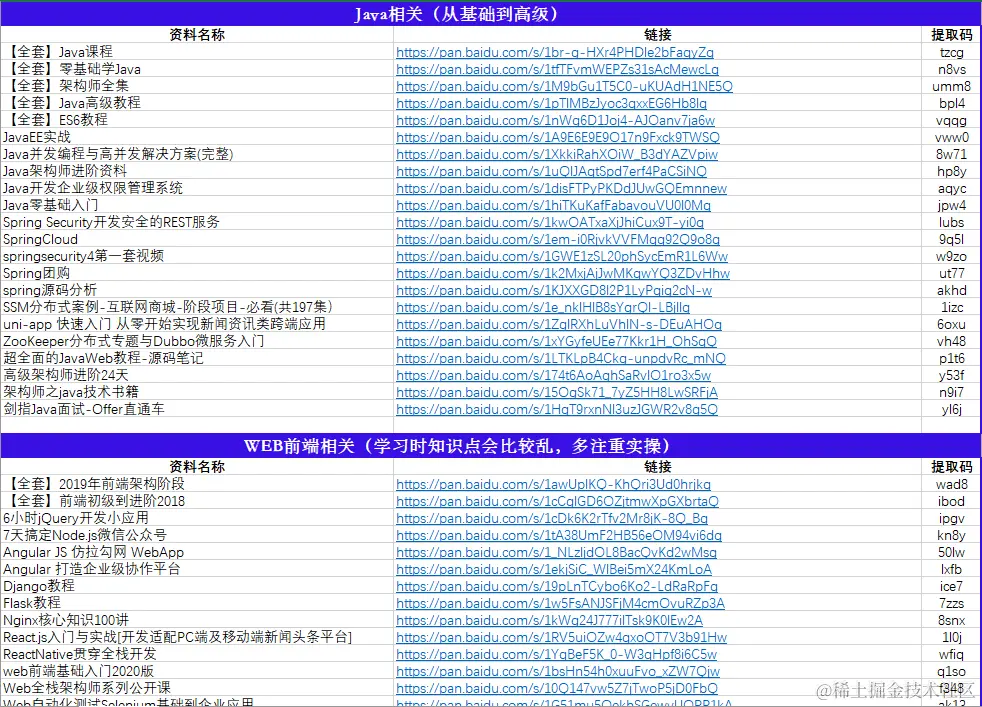This screenshot has width=982, height=707.
Task: Open the link for uni-app 快速入门
Action: [x=559, y=324]
